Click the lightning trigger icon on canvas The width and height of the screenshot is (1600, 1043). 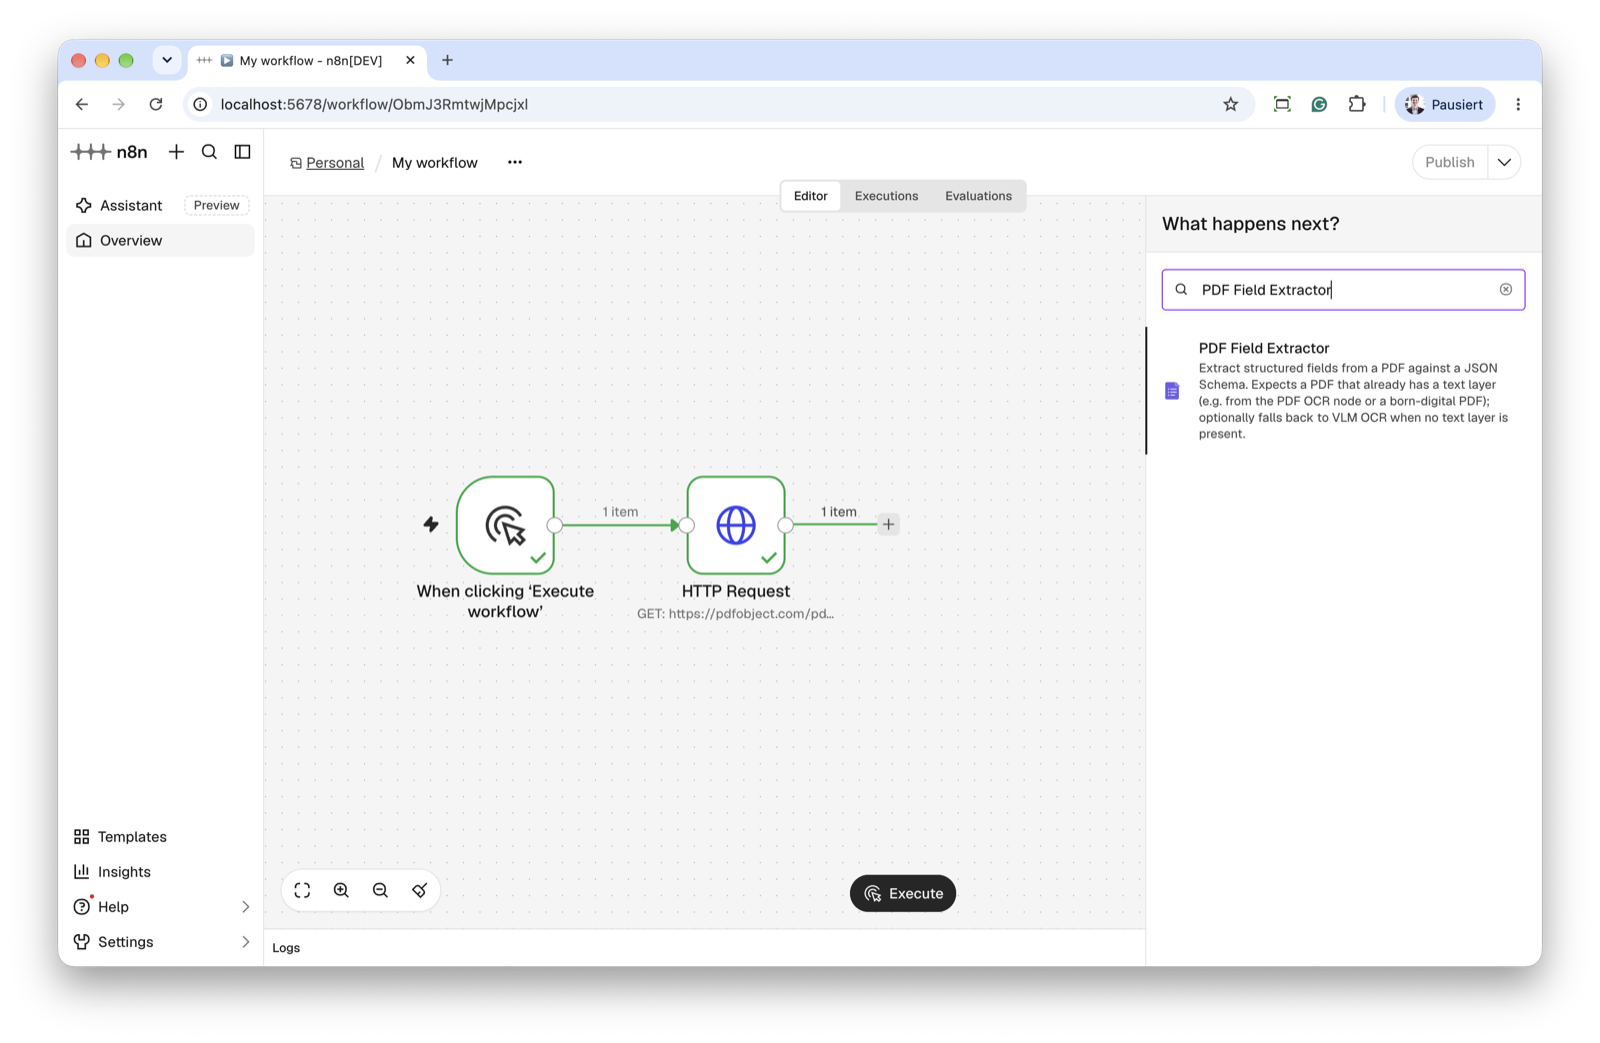click(x=431, y=524)
